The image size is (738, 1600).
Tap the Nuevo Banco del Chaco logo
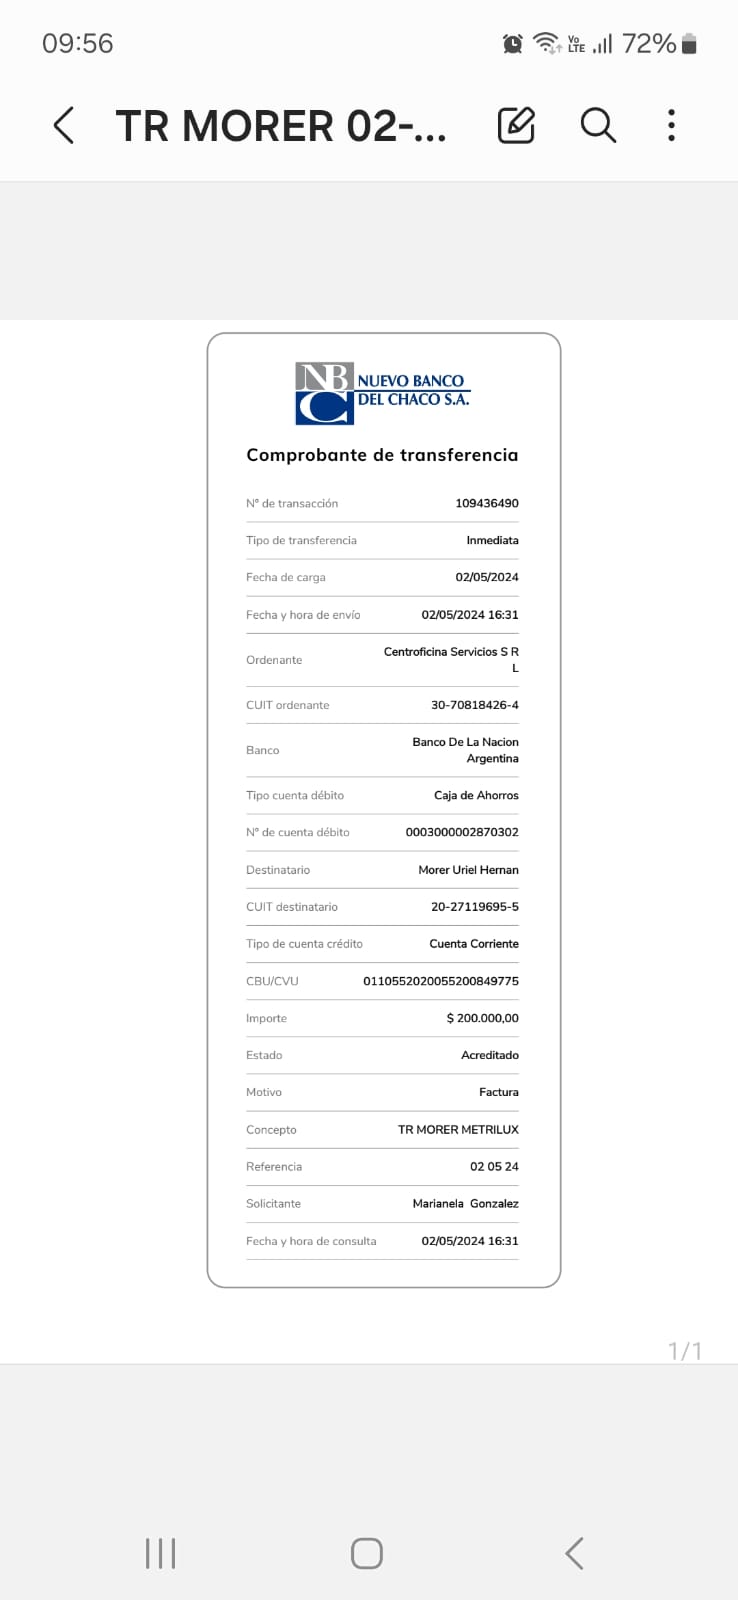(382, 393)
